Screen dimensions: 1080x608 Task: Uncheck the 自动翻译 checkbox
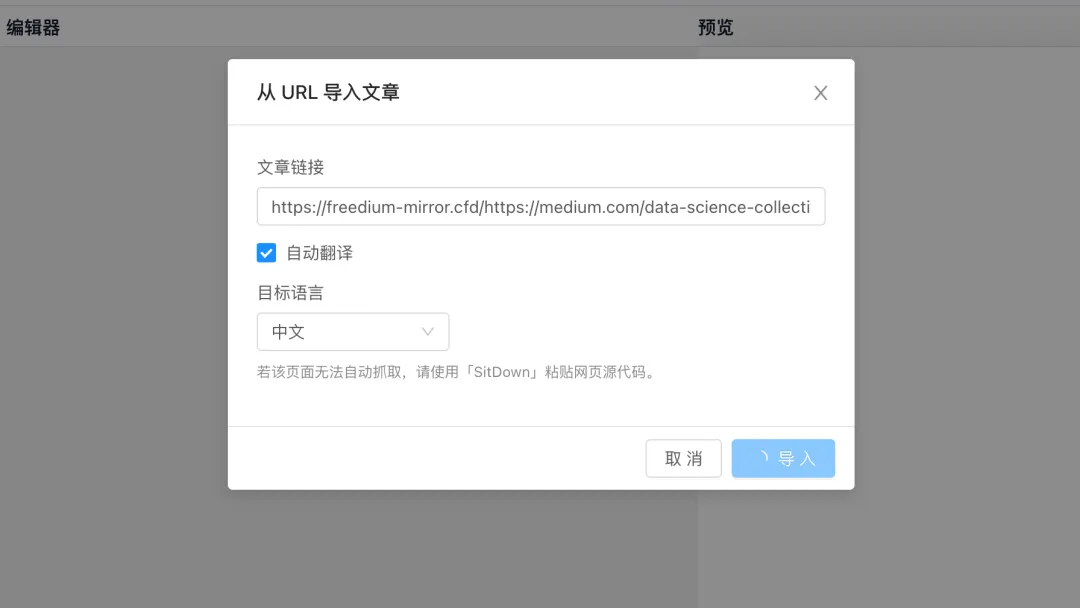point(267,253)
